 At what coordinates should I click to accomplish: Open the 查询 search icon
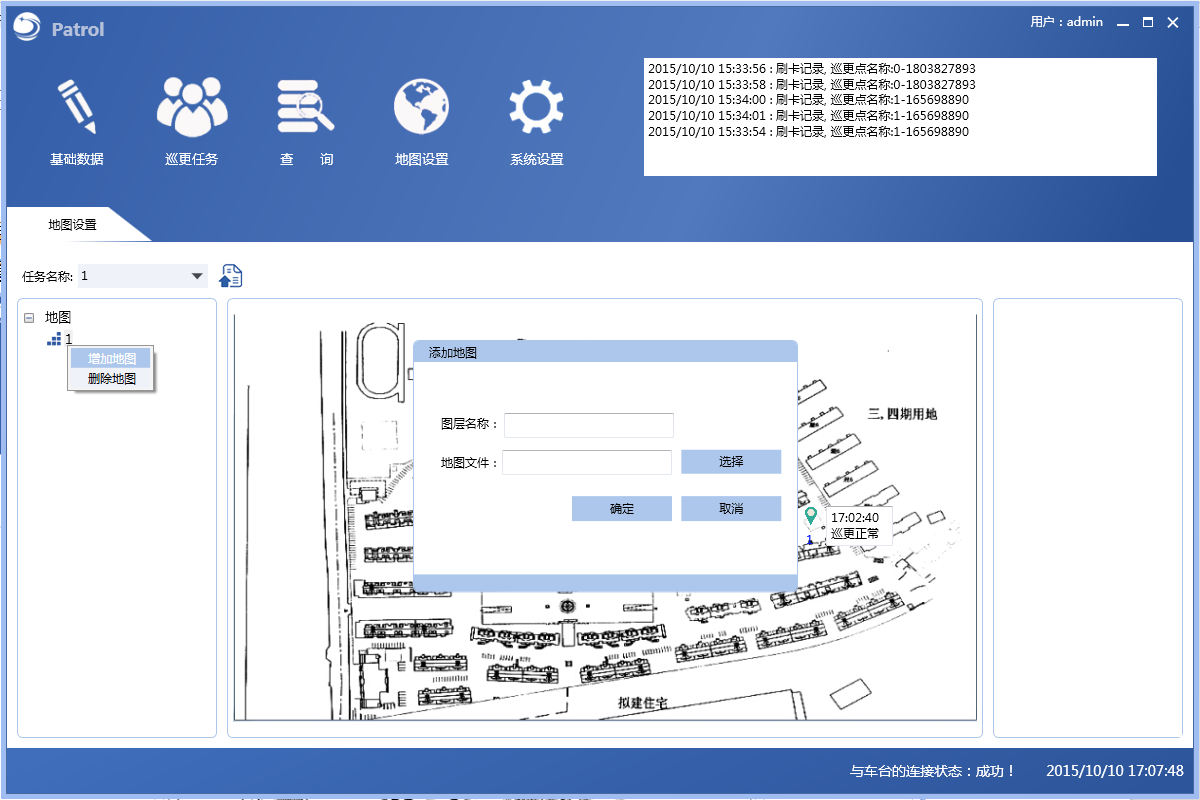pos(306,108)
